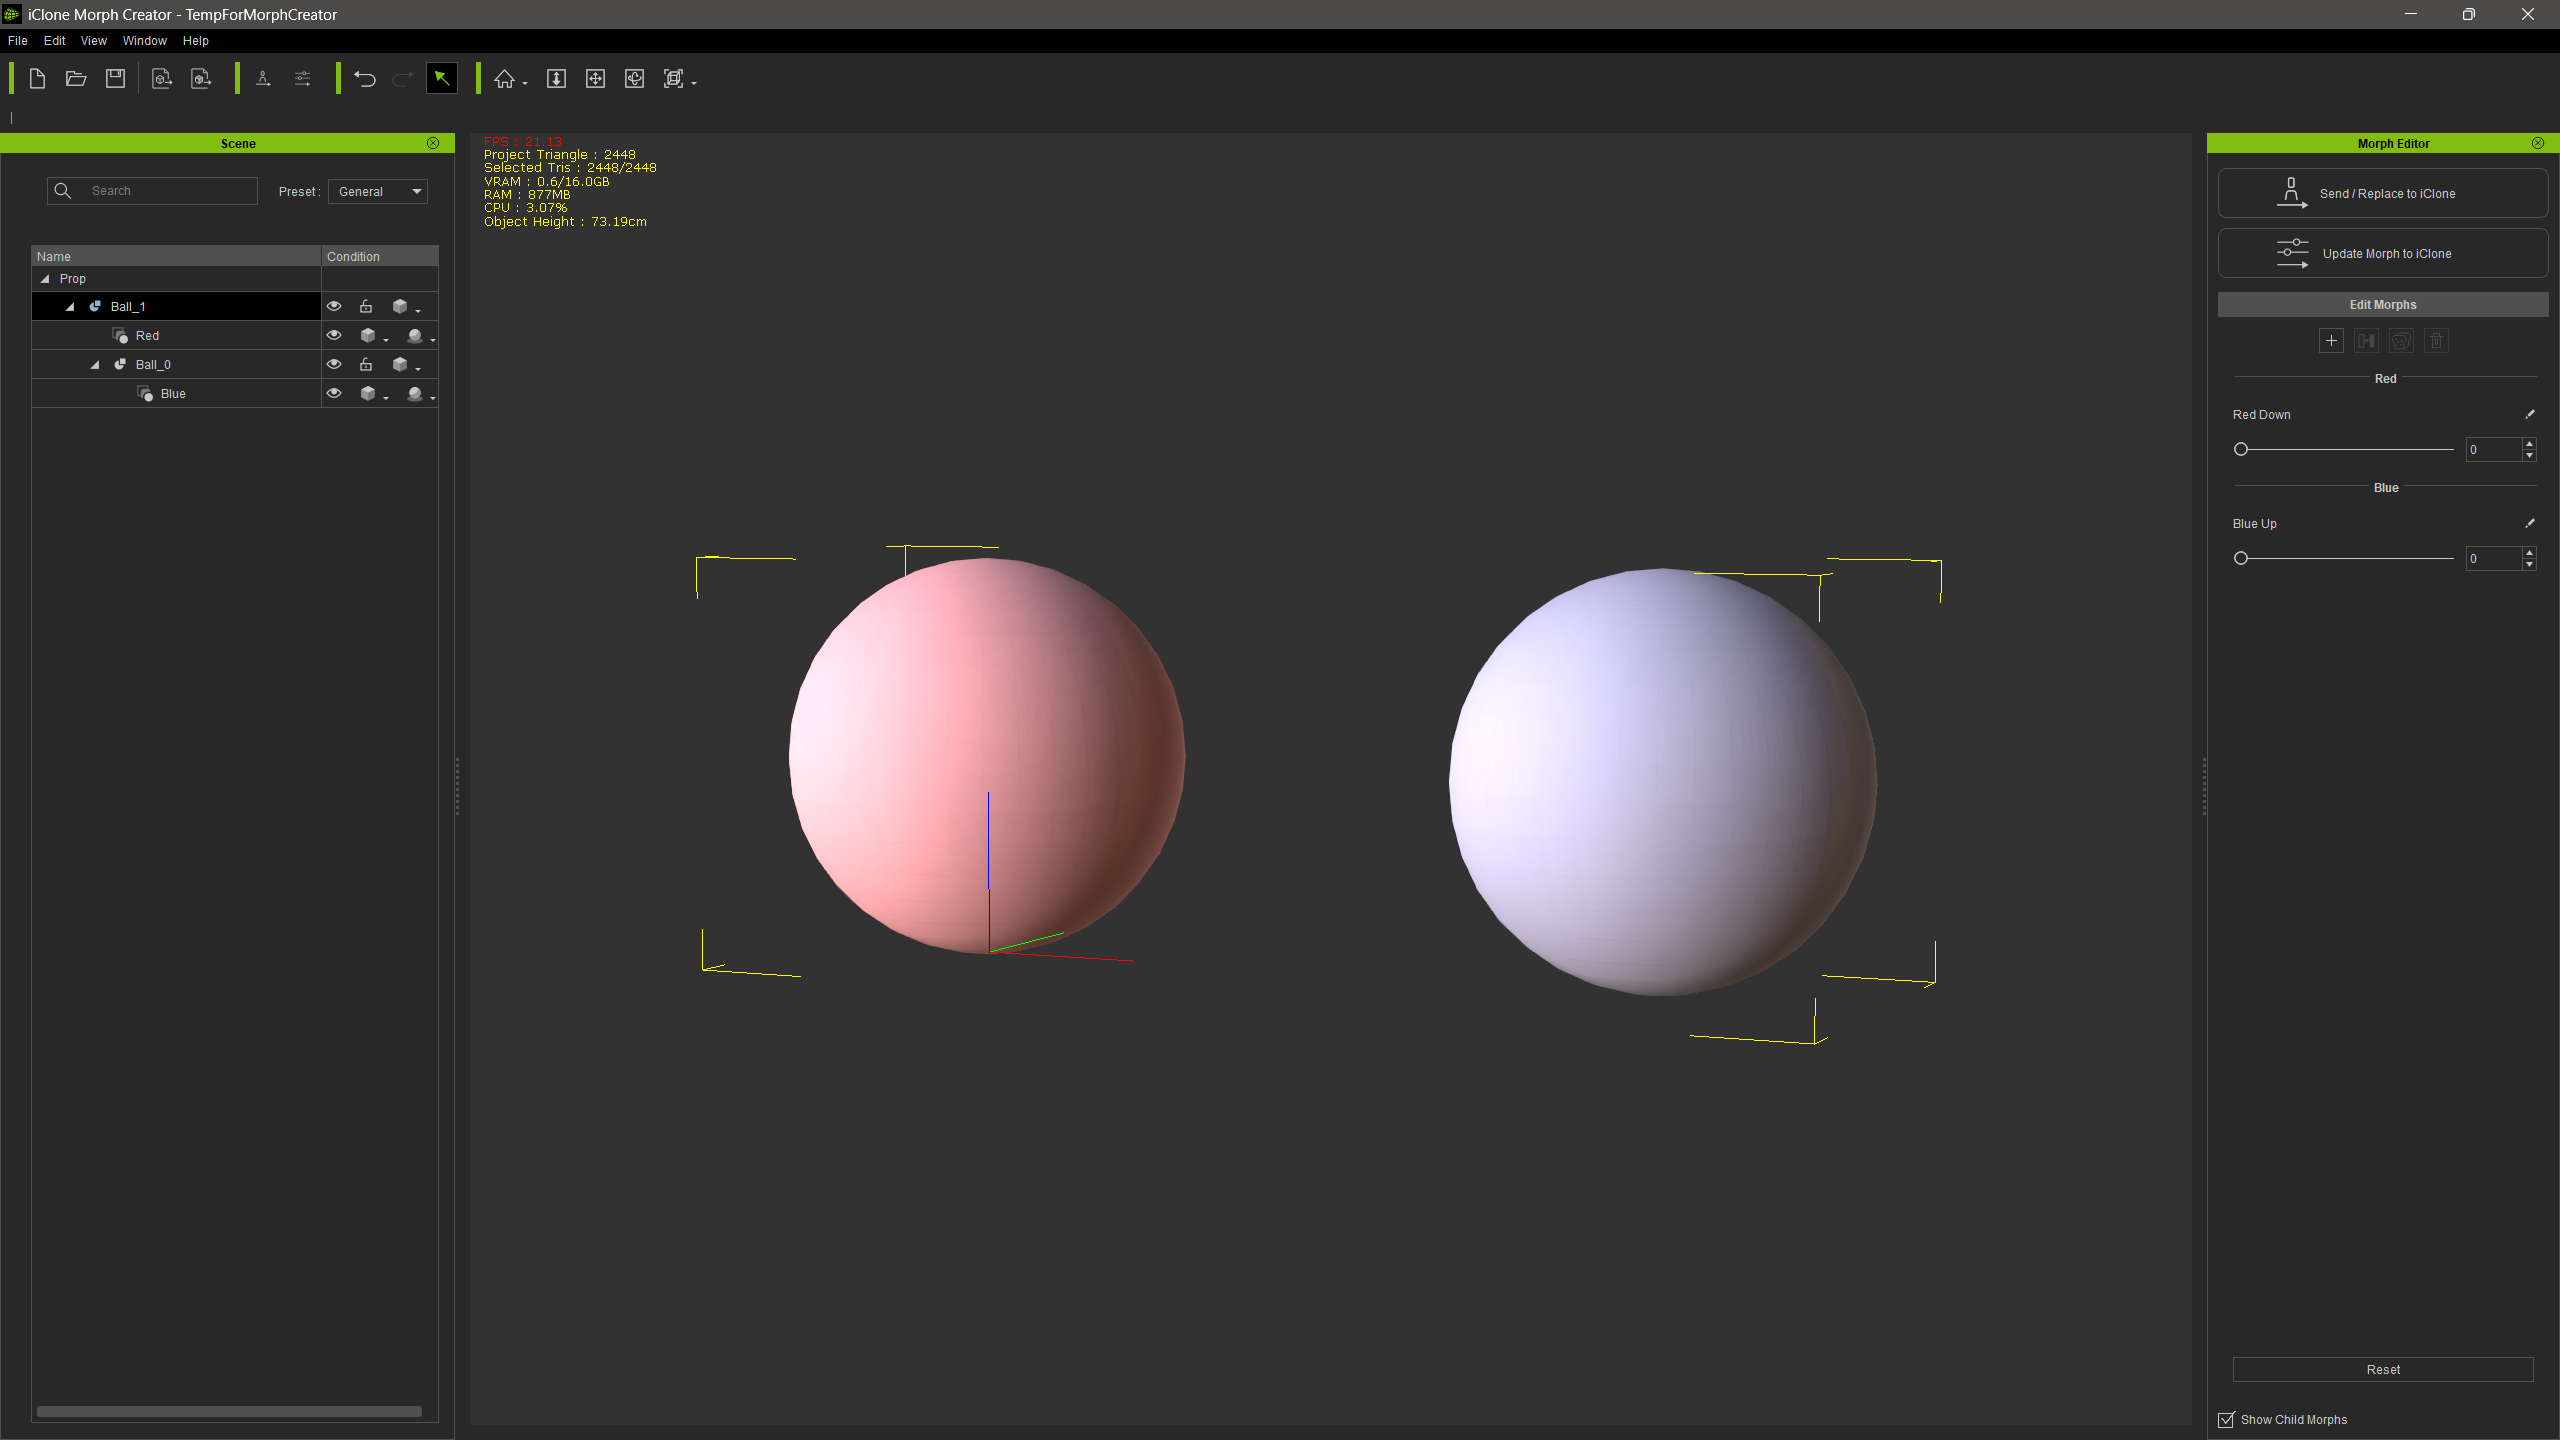Collapse the Prop tree root
The height and width of the screenshot is (1440, 2560).
[45, 279]
